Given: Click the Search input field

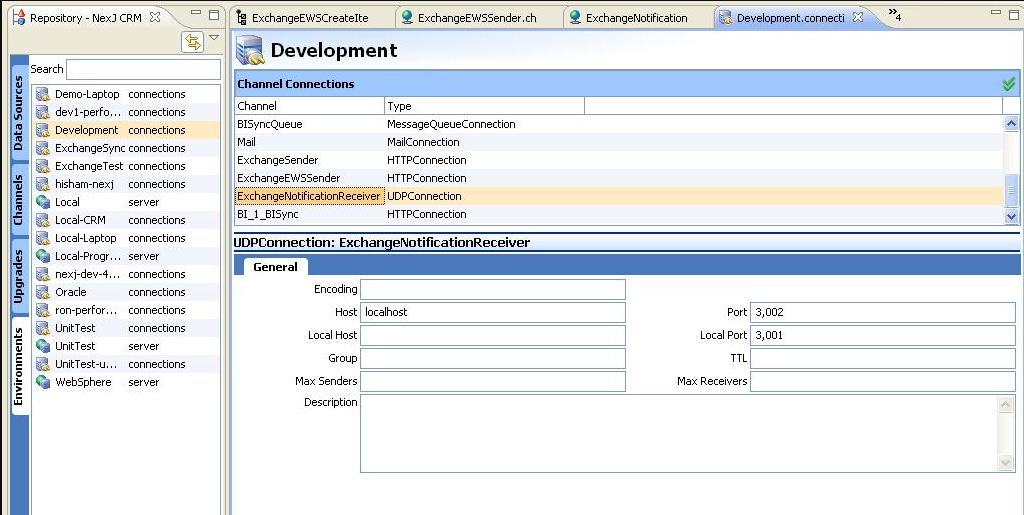Looking at the screenshot, I should [143, 69].
